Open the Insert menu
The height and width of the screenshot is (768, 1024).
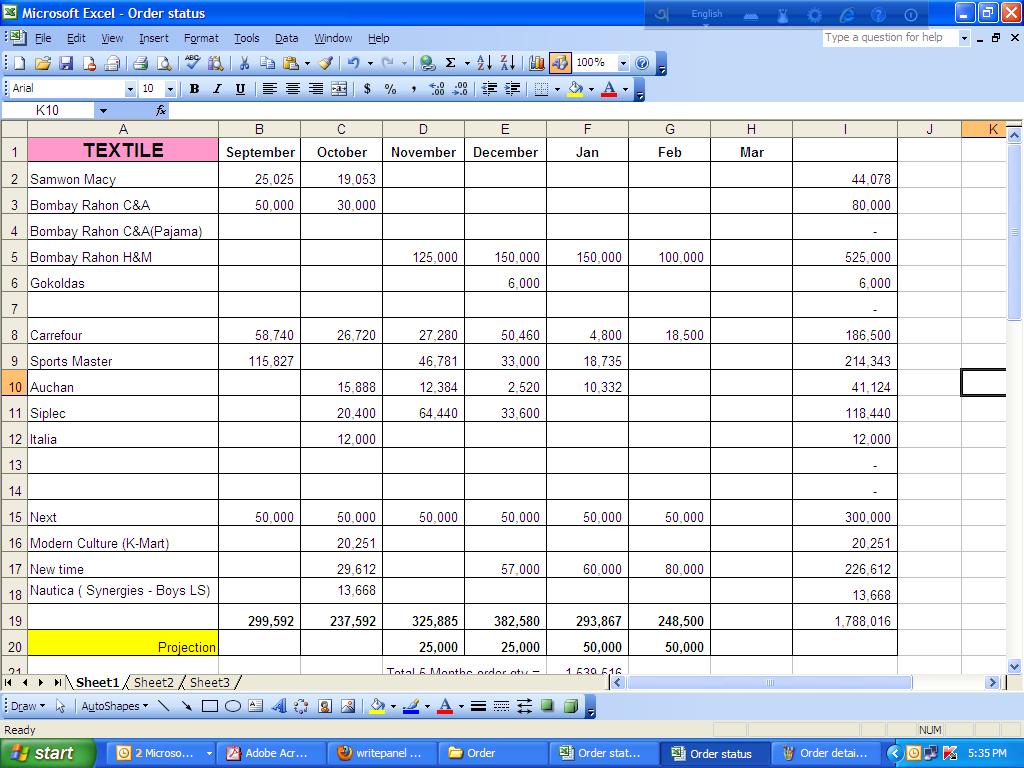point(153,39)
